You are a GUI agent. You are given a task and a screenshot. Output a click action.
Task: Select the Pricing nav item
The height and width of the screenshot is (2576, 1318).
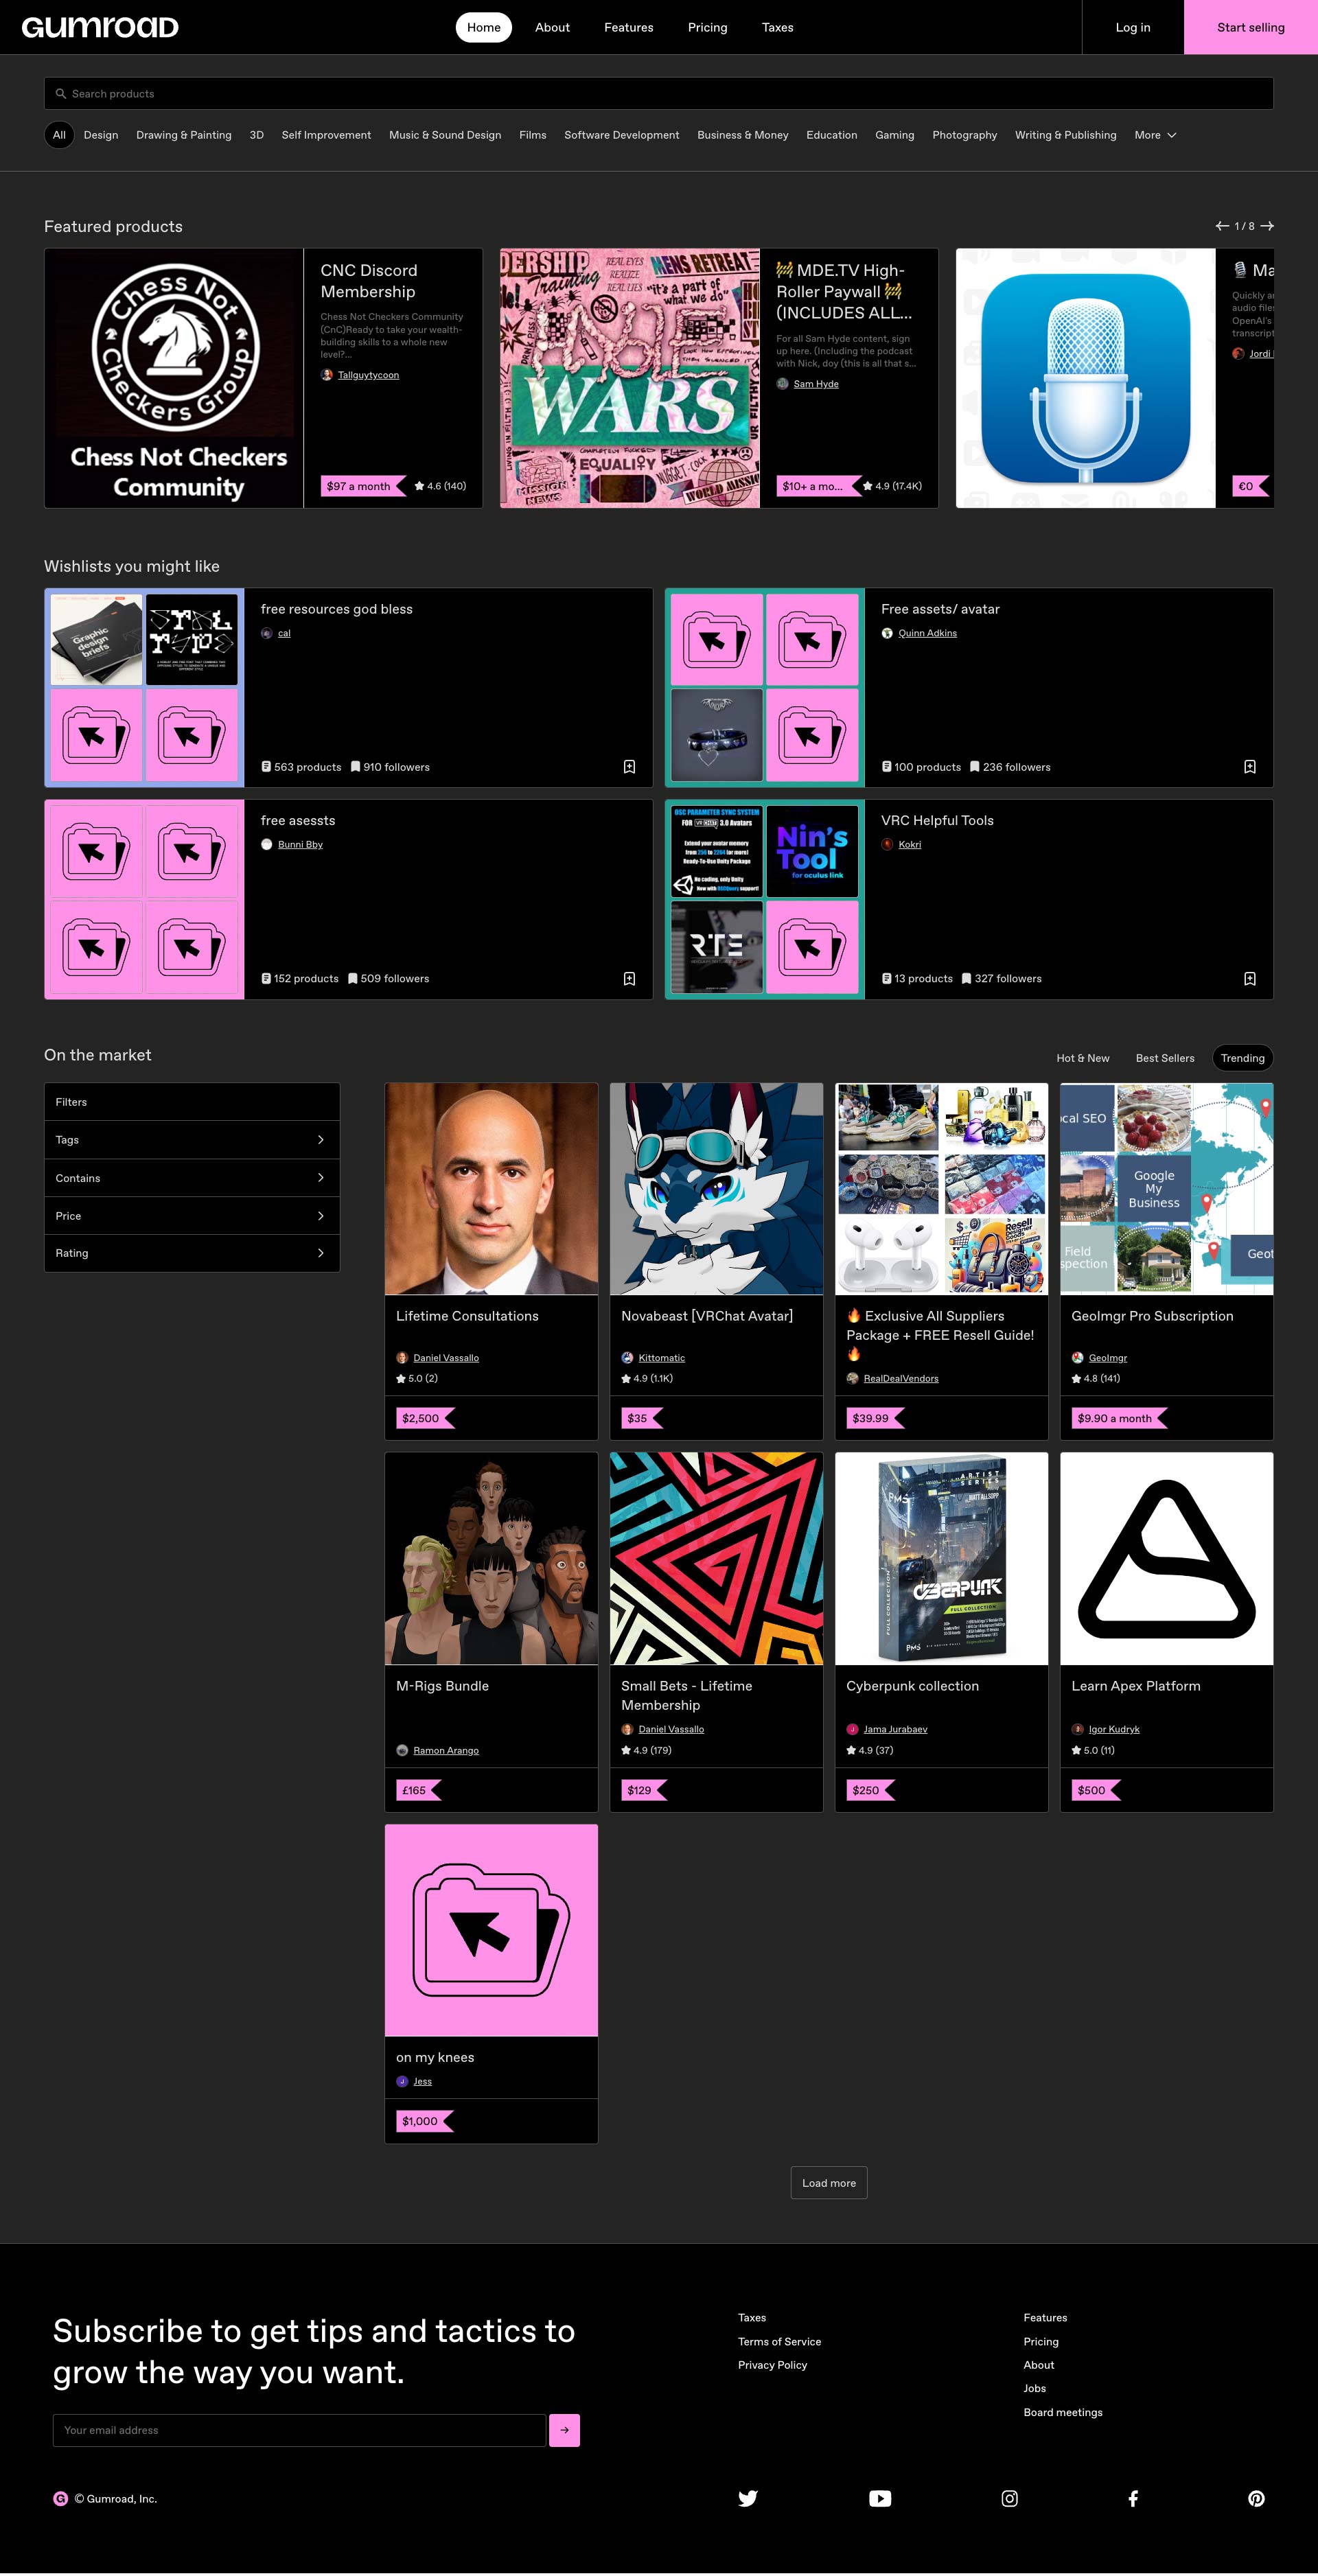click(707, 27)
